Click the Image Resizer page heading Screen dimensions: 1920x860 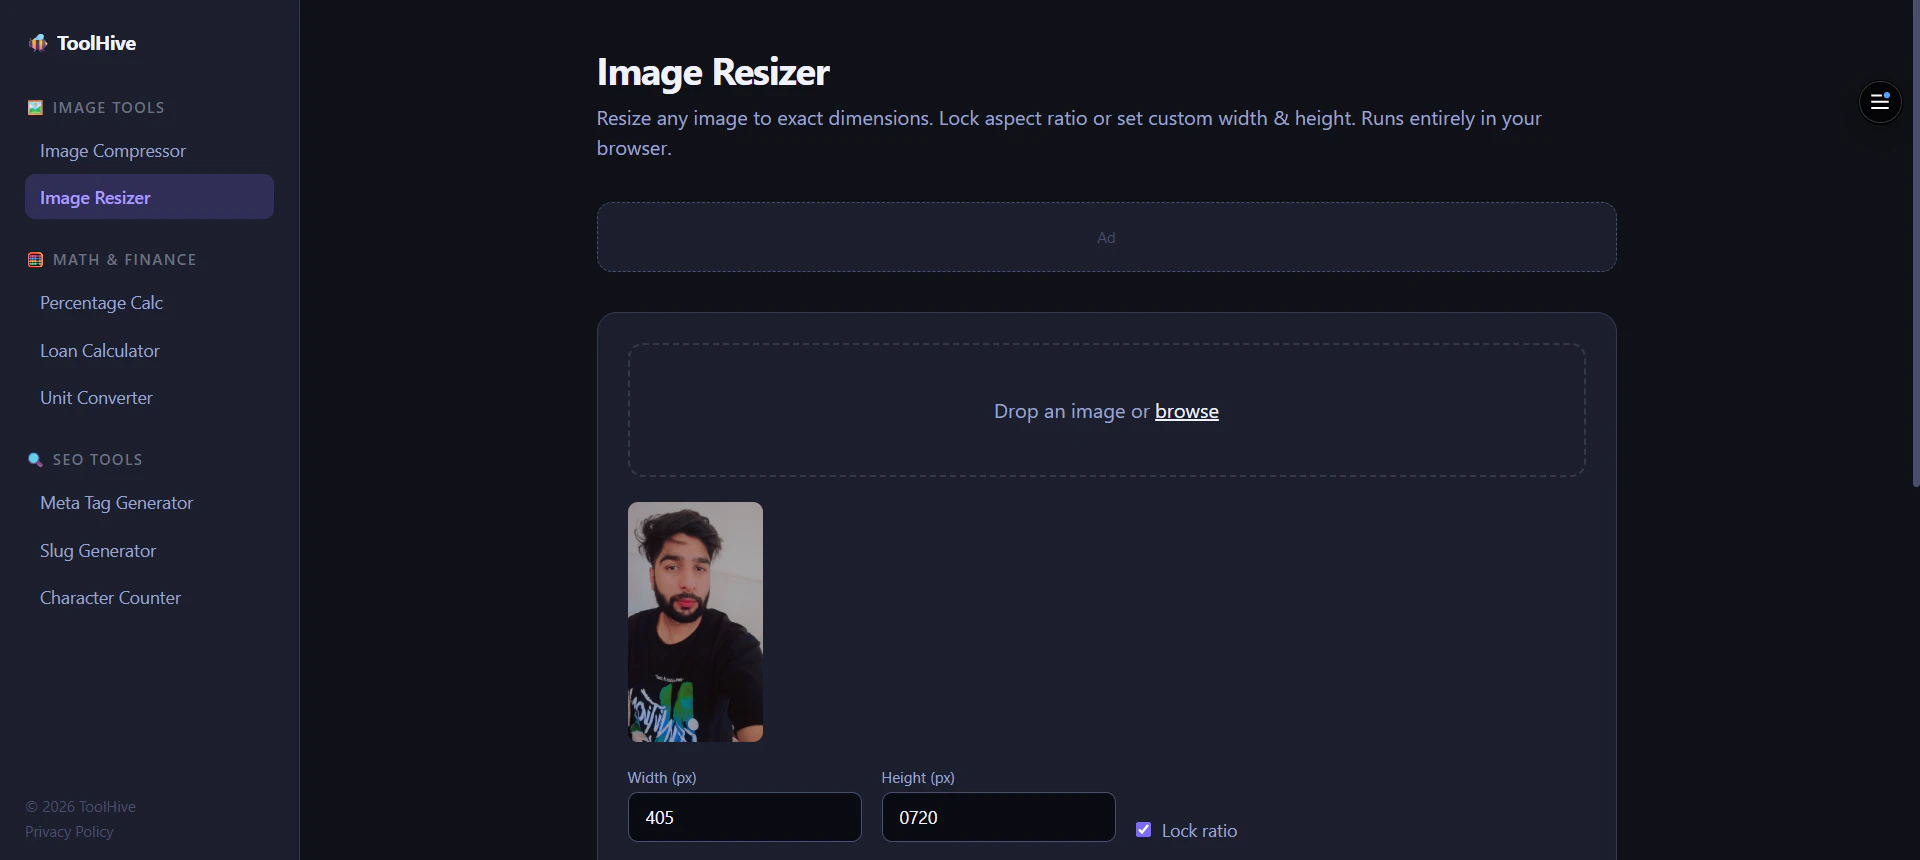[x=713, y=72]
